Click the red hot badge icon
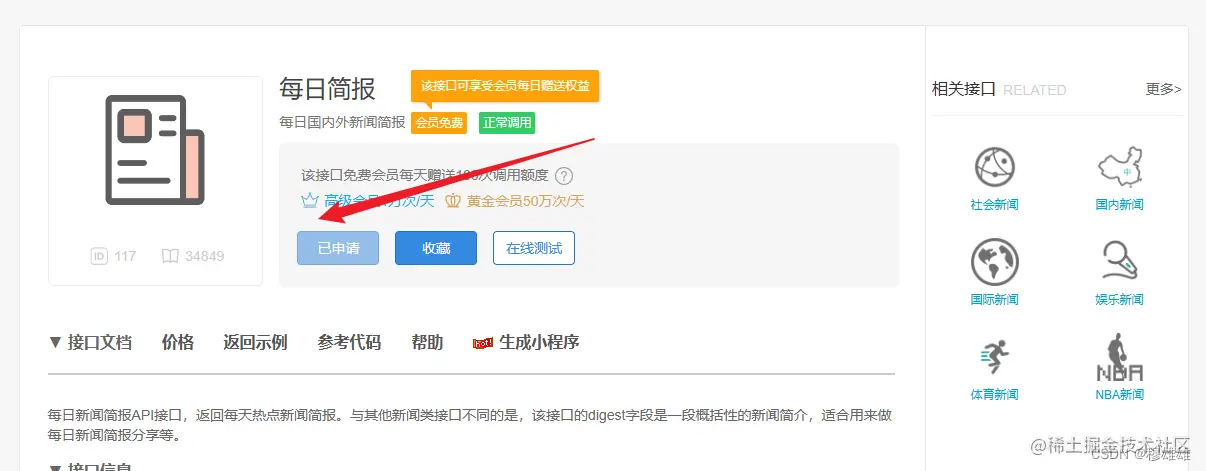The width and height of the screenshot is (1206, 471). [x=483, y=343]
